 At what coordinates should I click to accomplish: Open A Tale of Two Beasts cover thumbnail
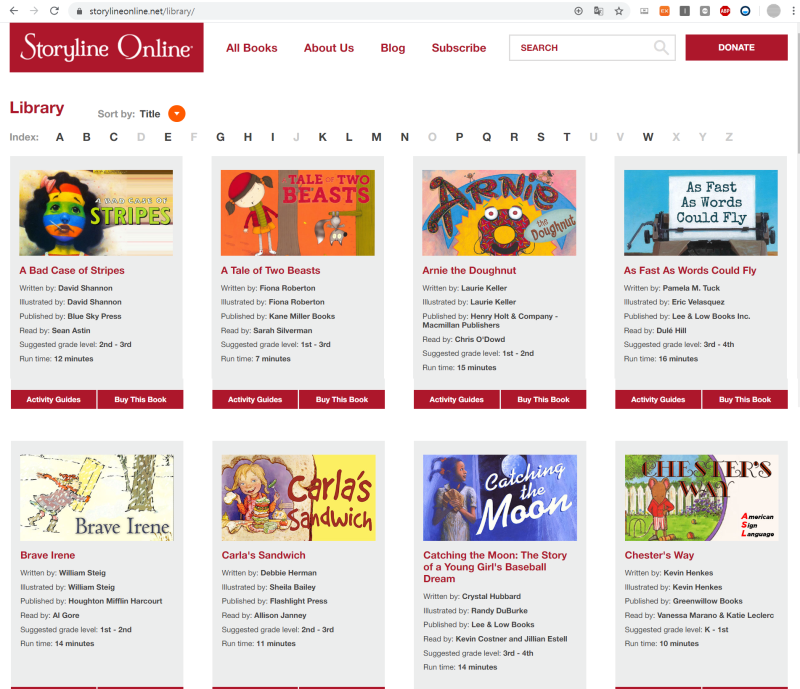tap(297, 213)
